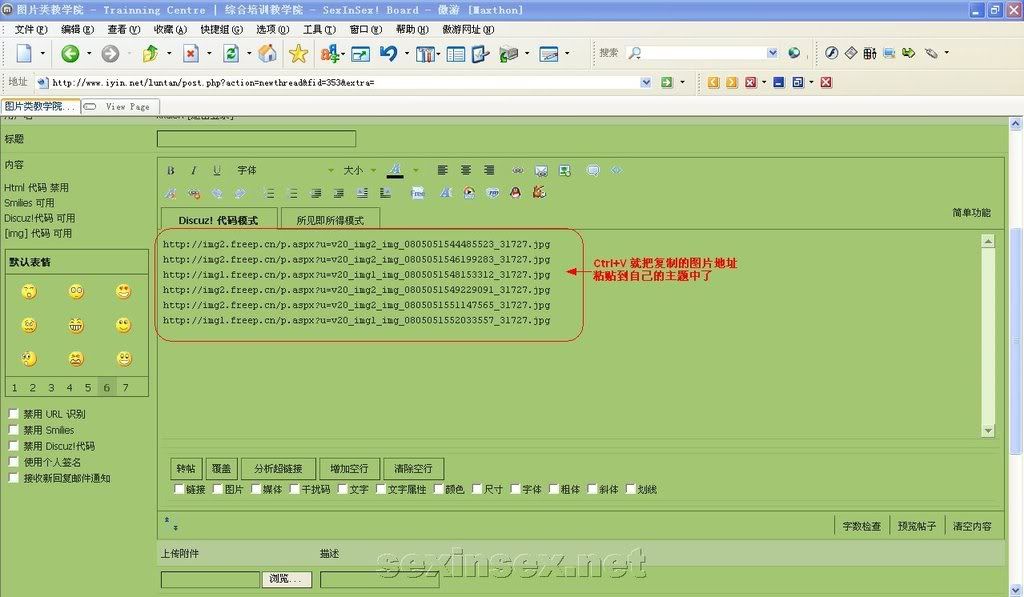Tick the 媒体 checkbox below editor

point(256,489)
